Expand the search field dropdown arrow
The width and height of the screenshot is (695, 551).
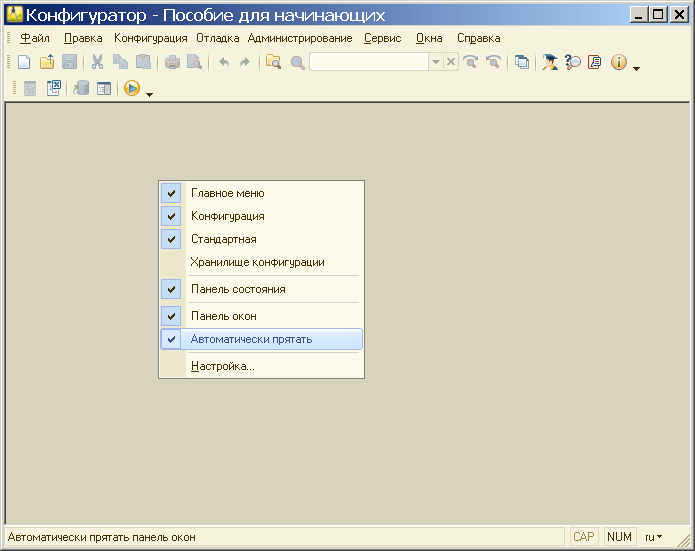coord(435,62)
